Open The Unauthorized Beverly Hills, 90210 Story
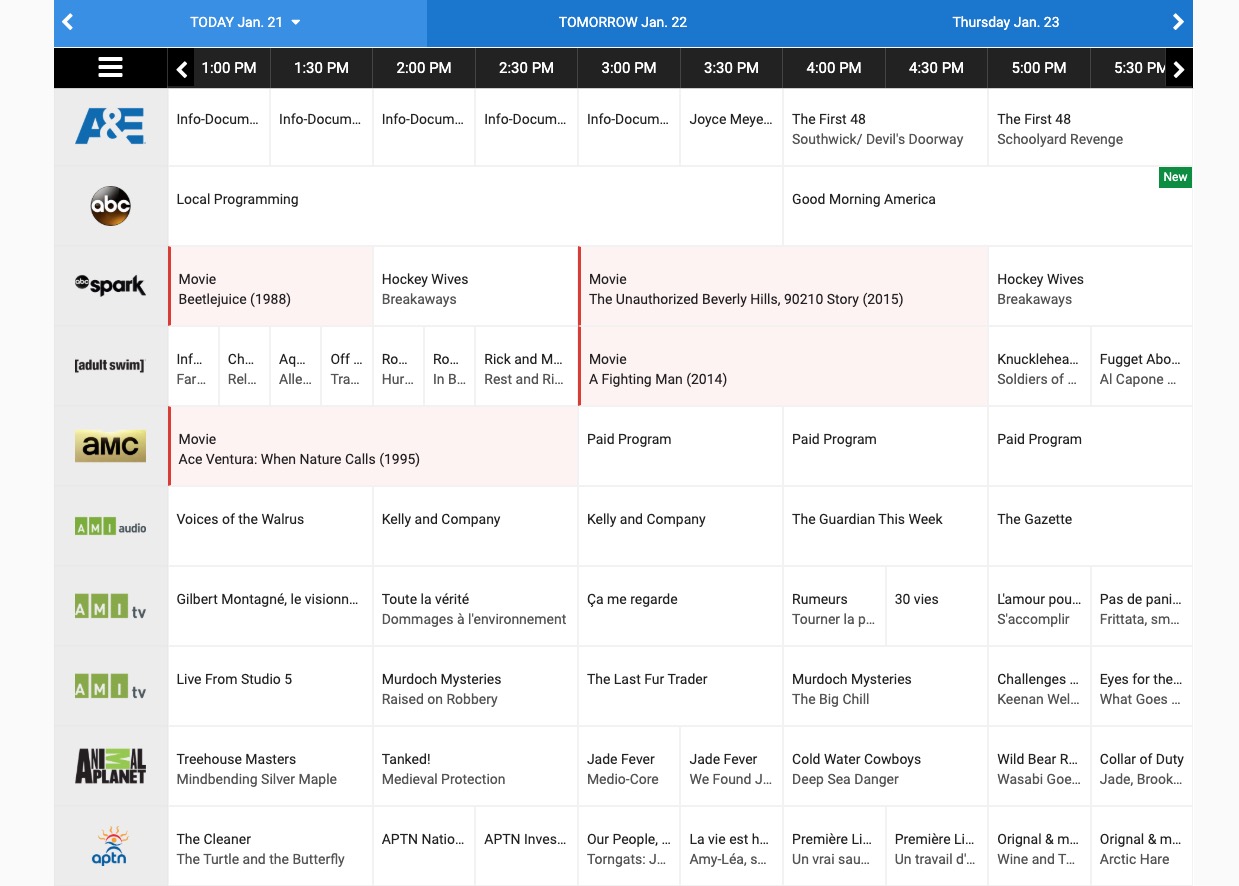The width and height of the screenshot is (1239, 886). tap(783, 286)
